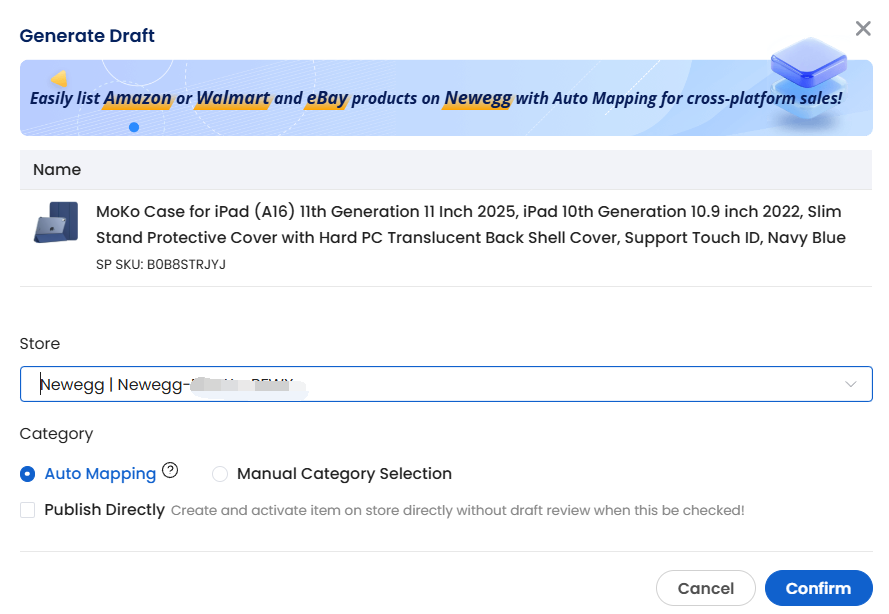Click the eBay link in banner

coord(327,98)
